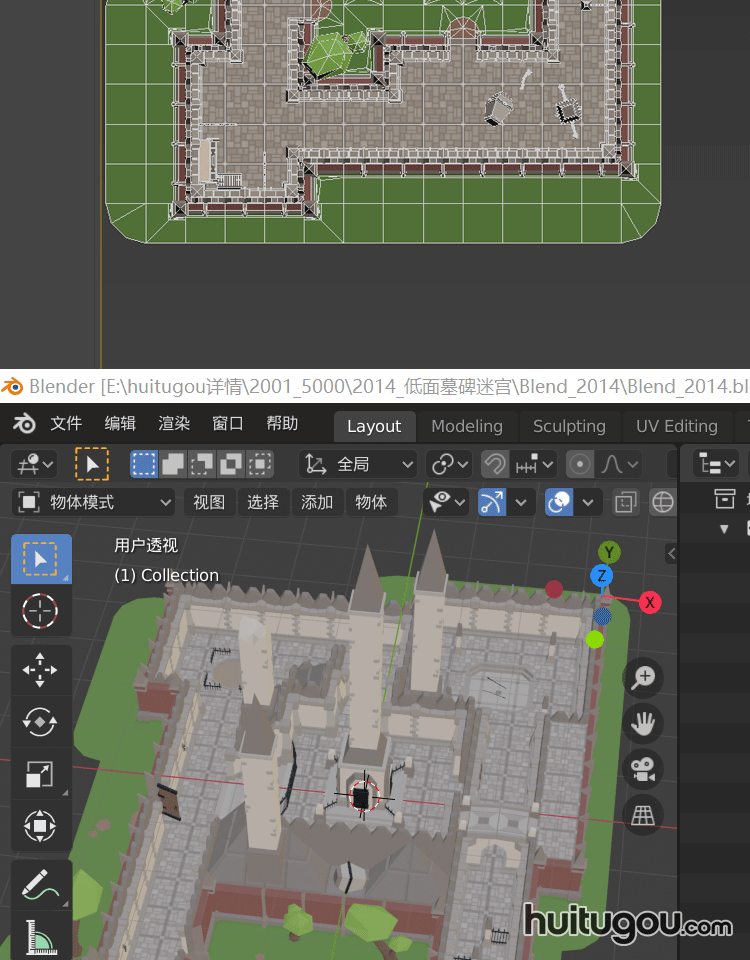Image resolution: width=750 pixels, height=960 pixels.
Task: Select the Move tool in the toolbar
Action: (x=40, y=670)
